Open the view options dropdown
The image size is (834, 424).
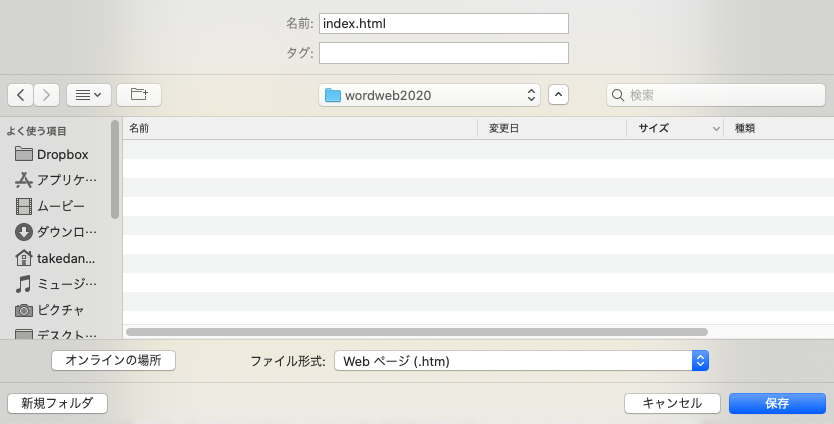(x=88, y=95)
